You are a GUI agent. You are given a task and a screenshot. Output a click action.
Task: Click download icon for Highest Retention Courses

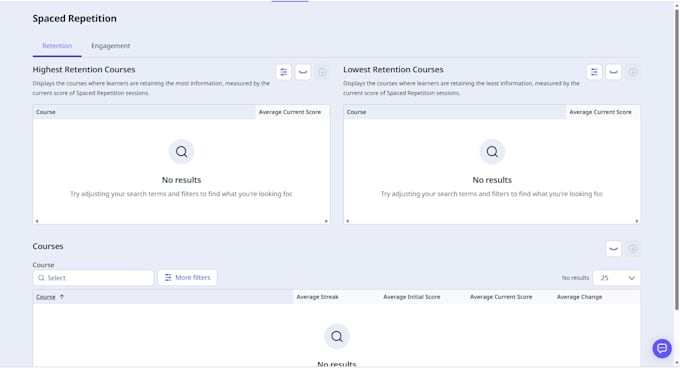pyautogui.click(x=303, y=72)
